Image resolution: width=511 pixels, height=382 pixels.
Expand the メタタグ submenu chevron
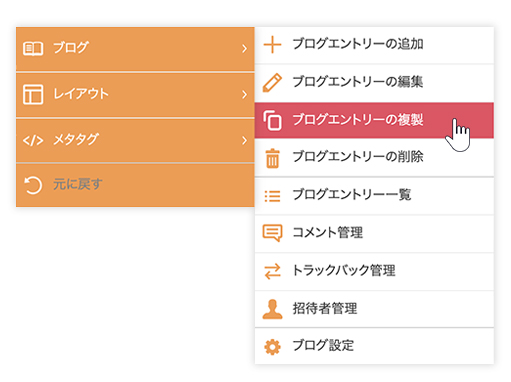coord(245,140)
